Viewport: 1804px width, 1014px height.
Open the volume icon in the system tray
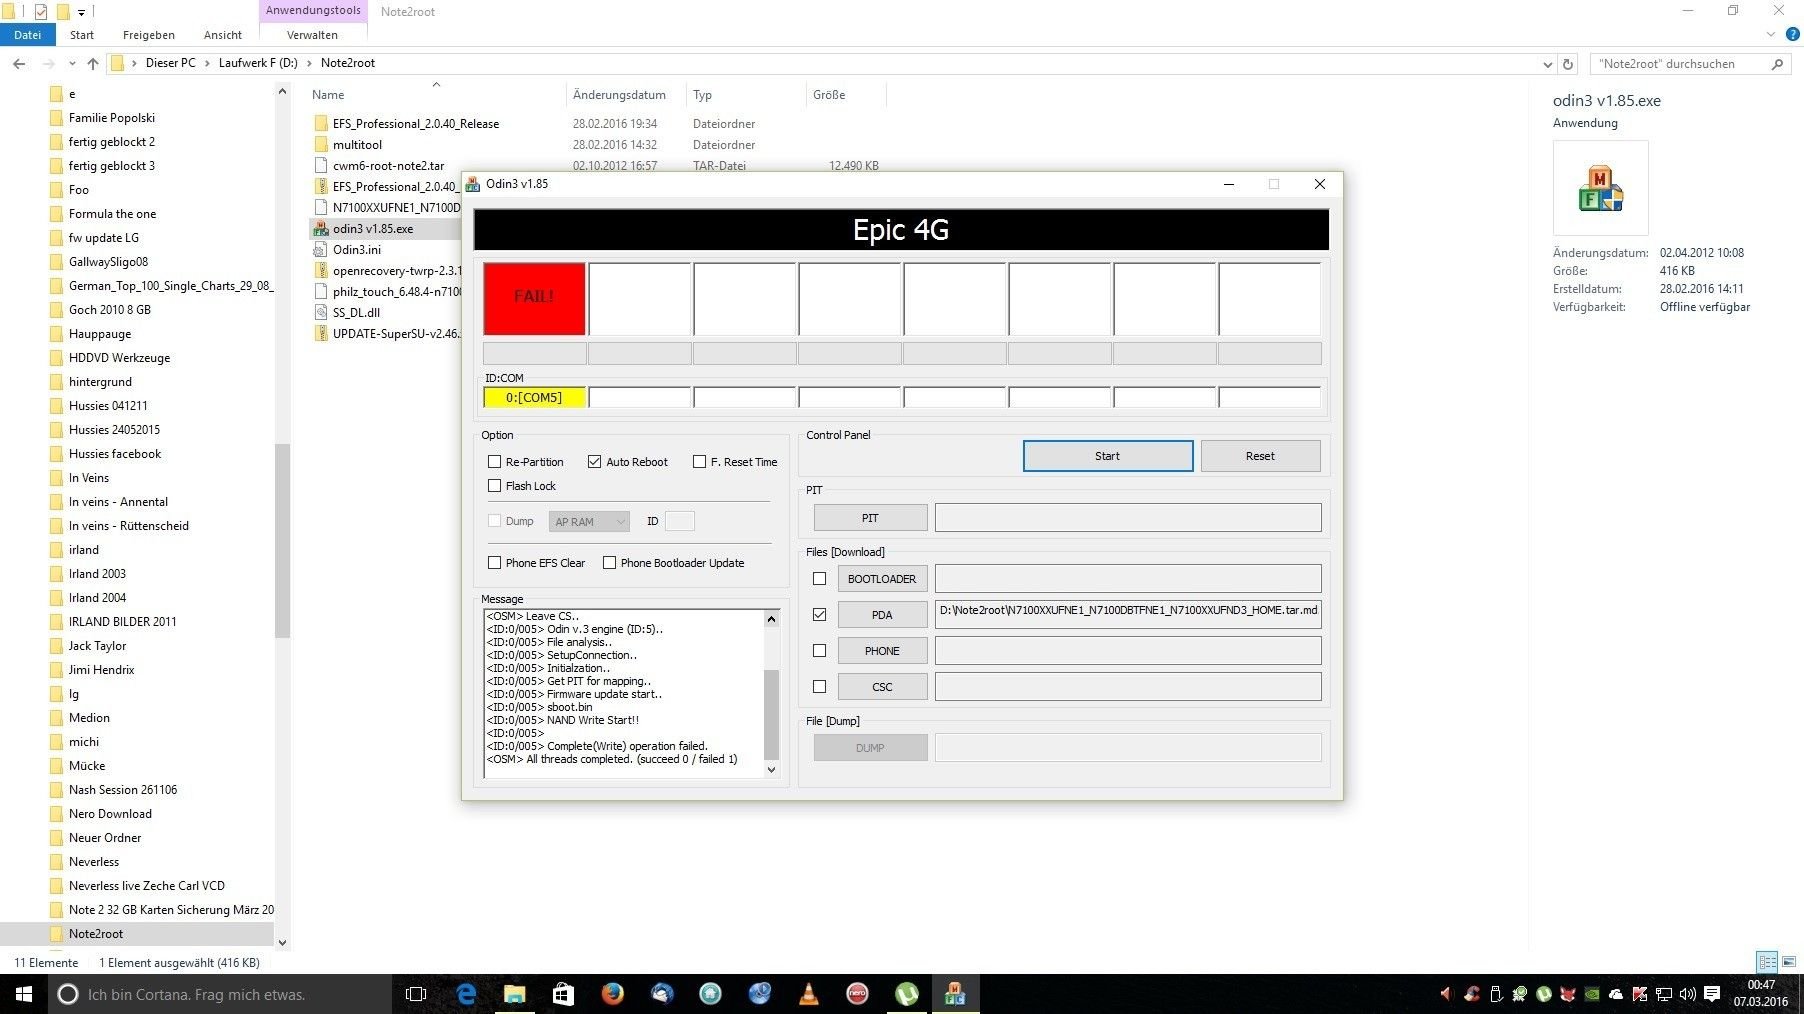(1688, 994)
